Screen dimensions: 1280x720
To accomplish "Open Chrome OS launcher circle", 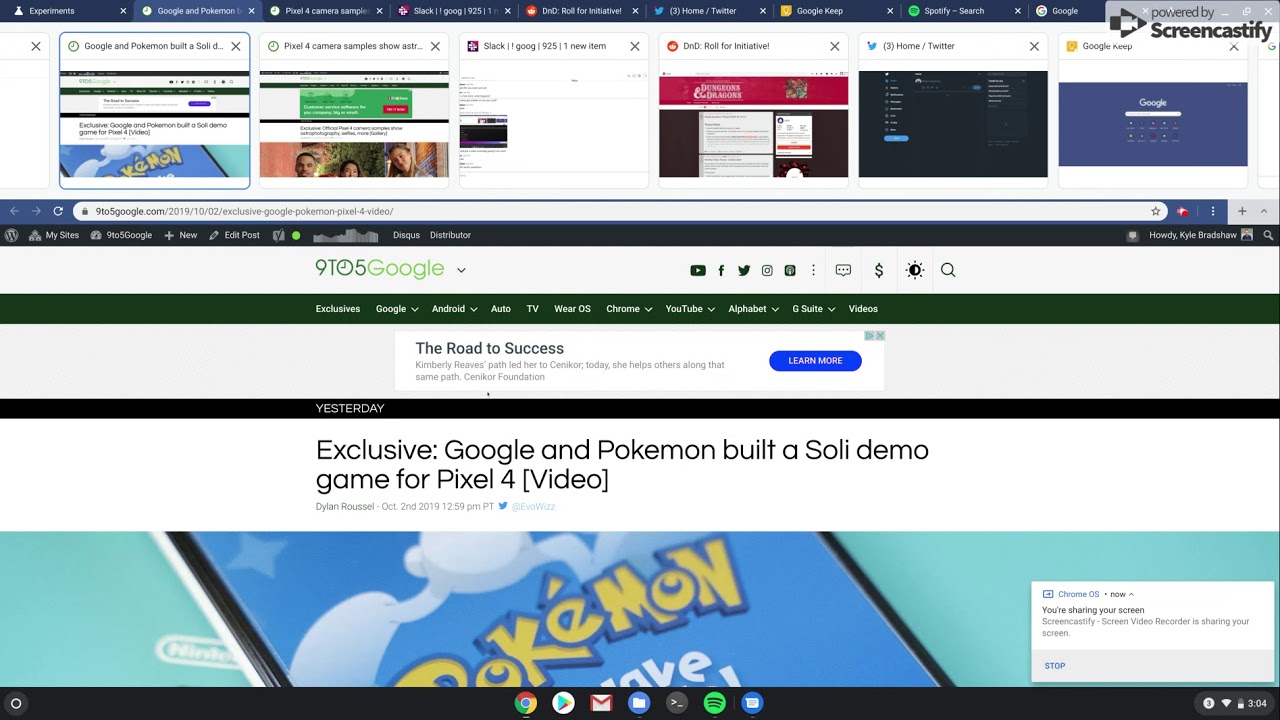I will click(15, 703).
